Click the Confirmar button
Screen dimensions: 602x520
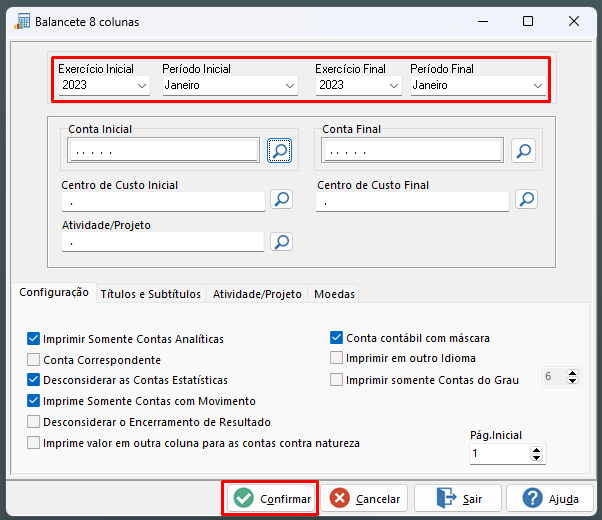coord(270,498)
